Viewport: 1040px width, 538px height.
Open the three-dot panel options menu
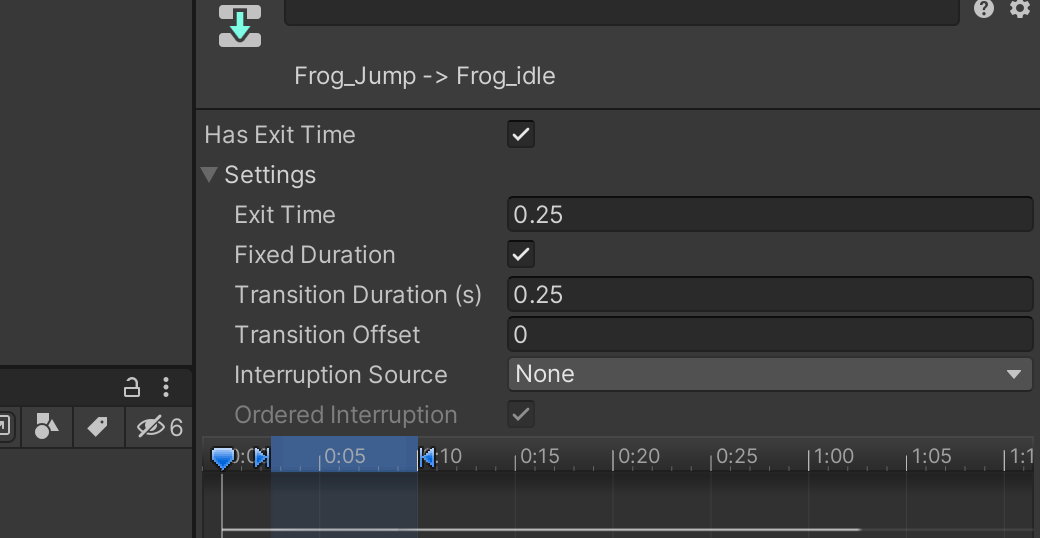point(166,387)
